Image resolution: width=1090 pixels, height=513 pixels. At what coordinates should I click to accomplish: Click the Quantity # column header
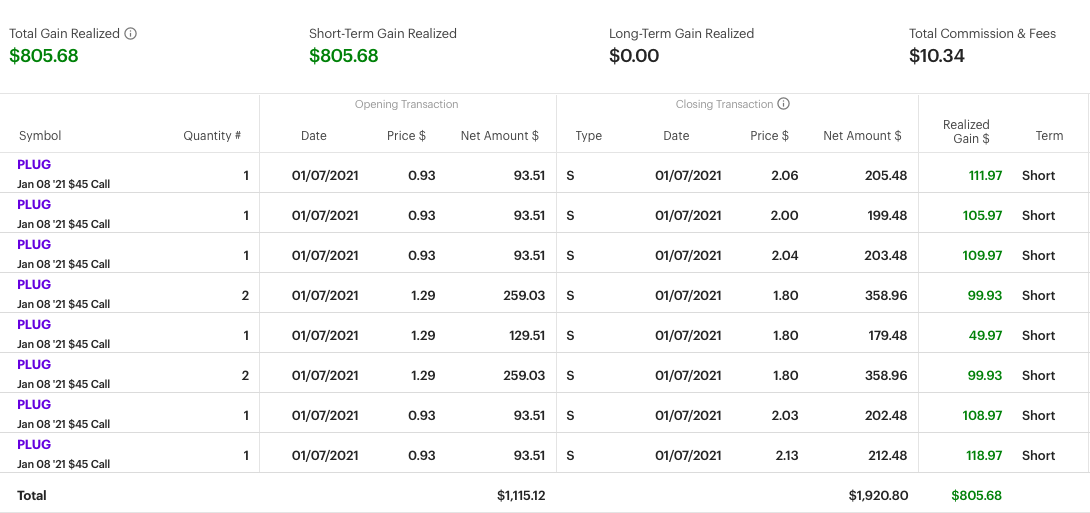coord(212,136)
